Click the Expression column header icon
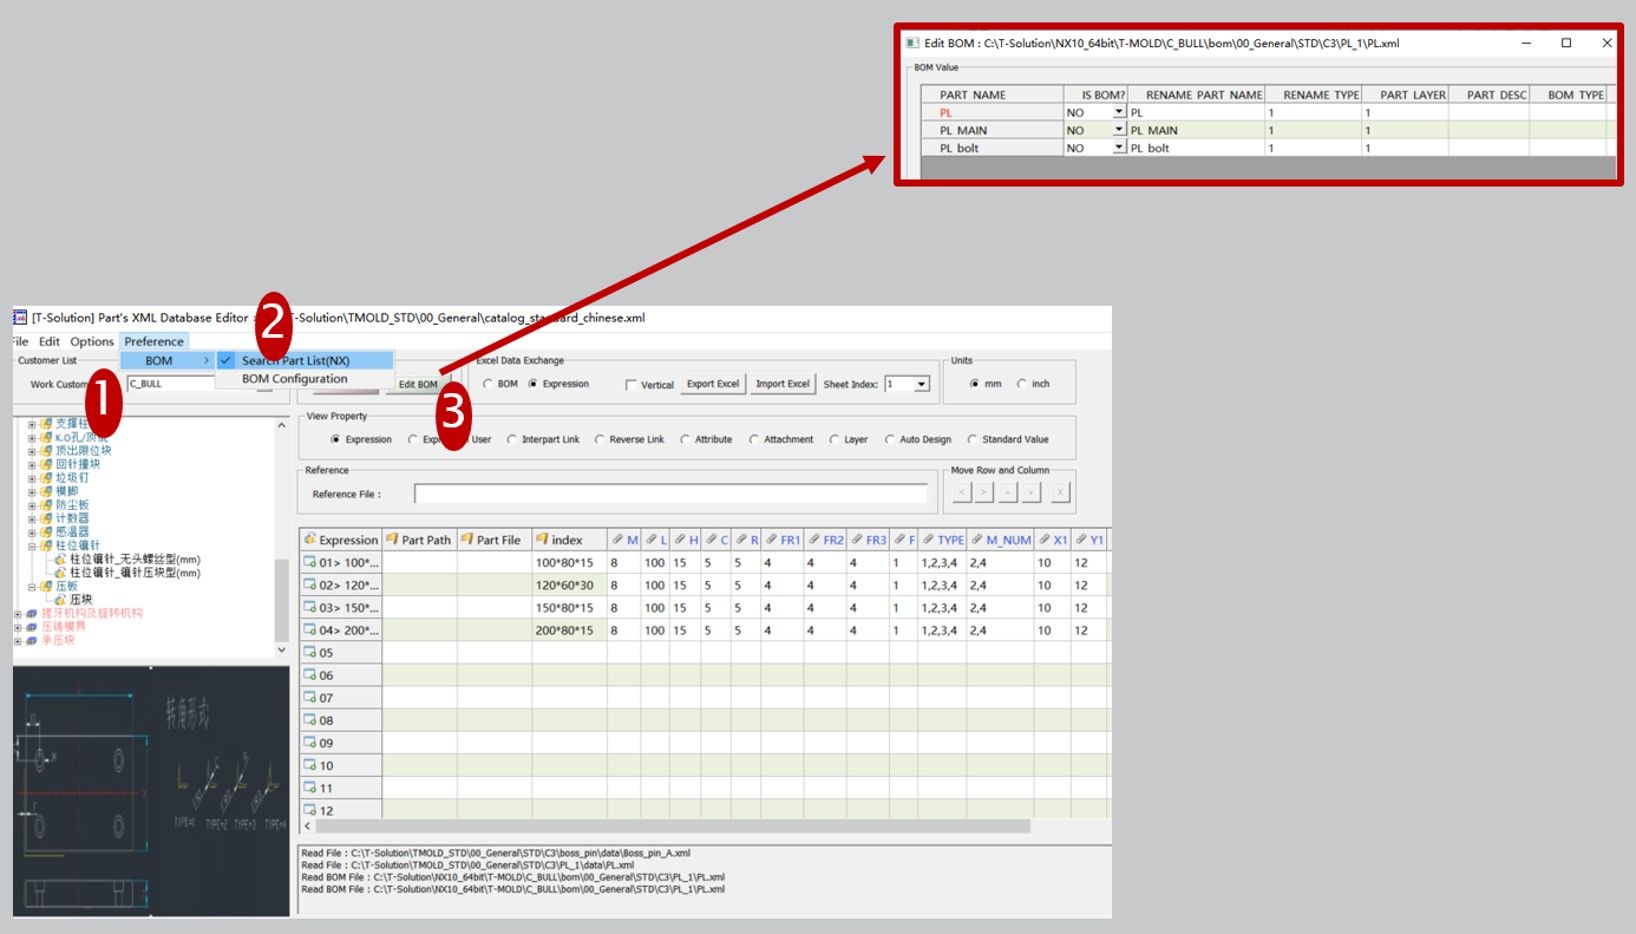The width and height of the screenshot is (1636, 934). (310, 539)
